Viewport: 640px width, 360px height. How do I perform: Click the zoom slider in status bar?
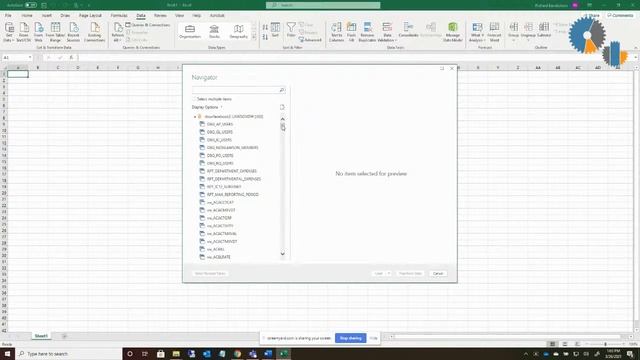(605, 344)
